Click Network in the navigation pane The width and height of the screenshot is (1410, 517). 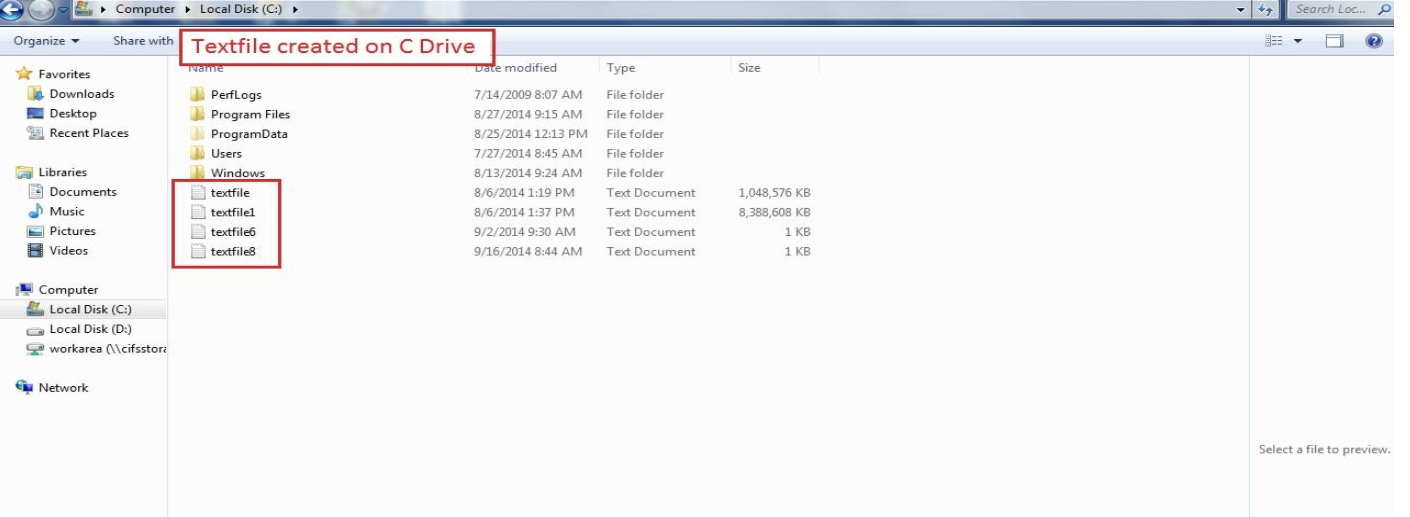(63, 388)
